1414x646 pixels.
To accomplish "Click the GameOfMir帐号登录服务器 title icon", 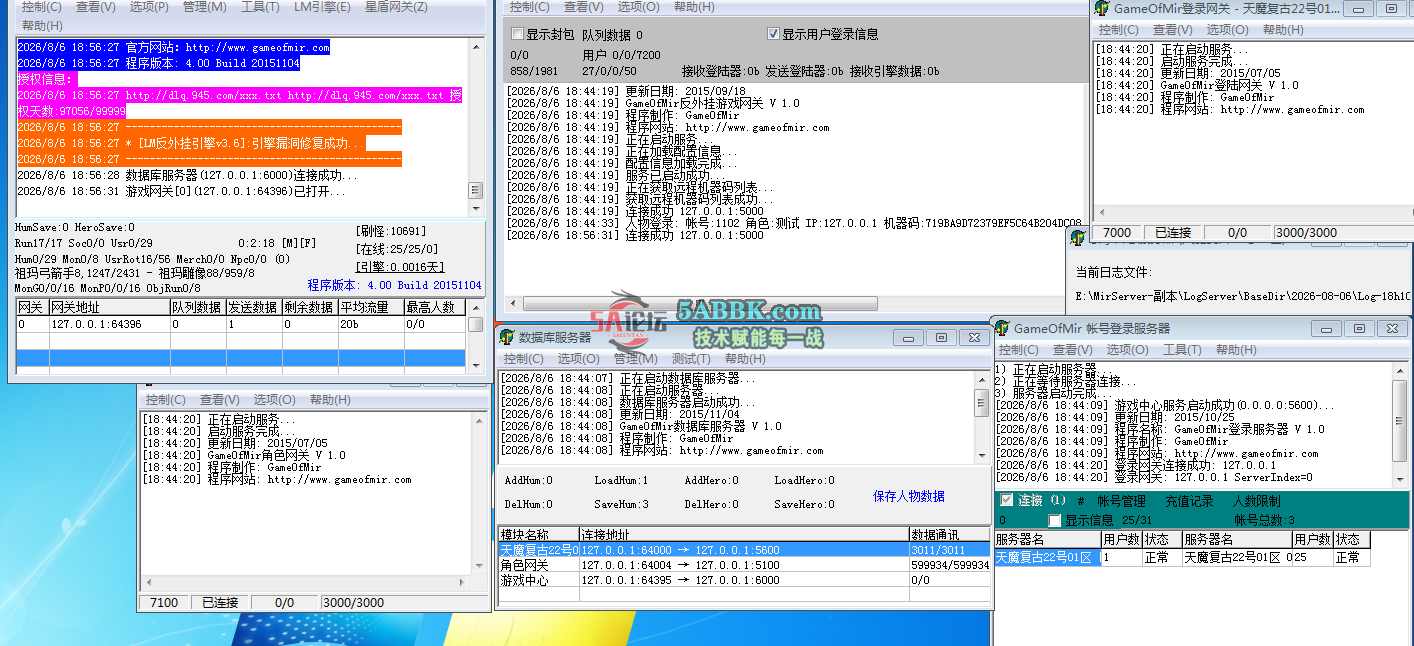I will pos(1001,327).
